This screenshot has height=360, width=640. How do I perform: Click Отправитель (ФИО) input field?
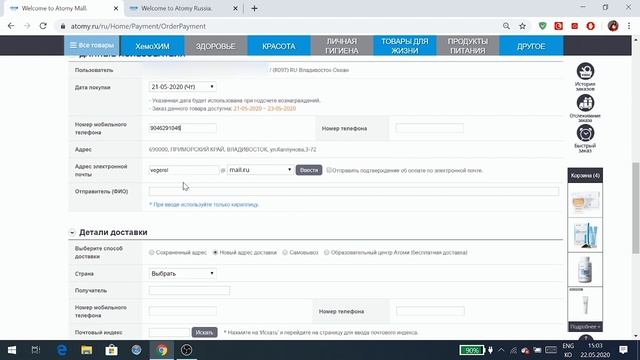[x=354, y=191]
